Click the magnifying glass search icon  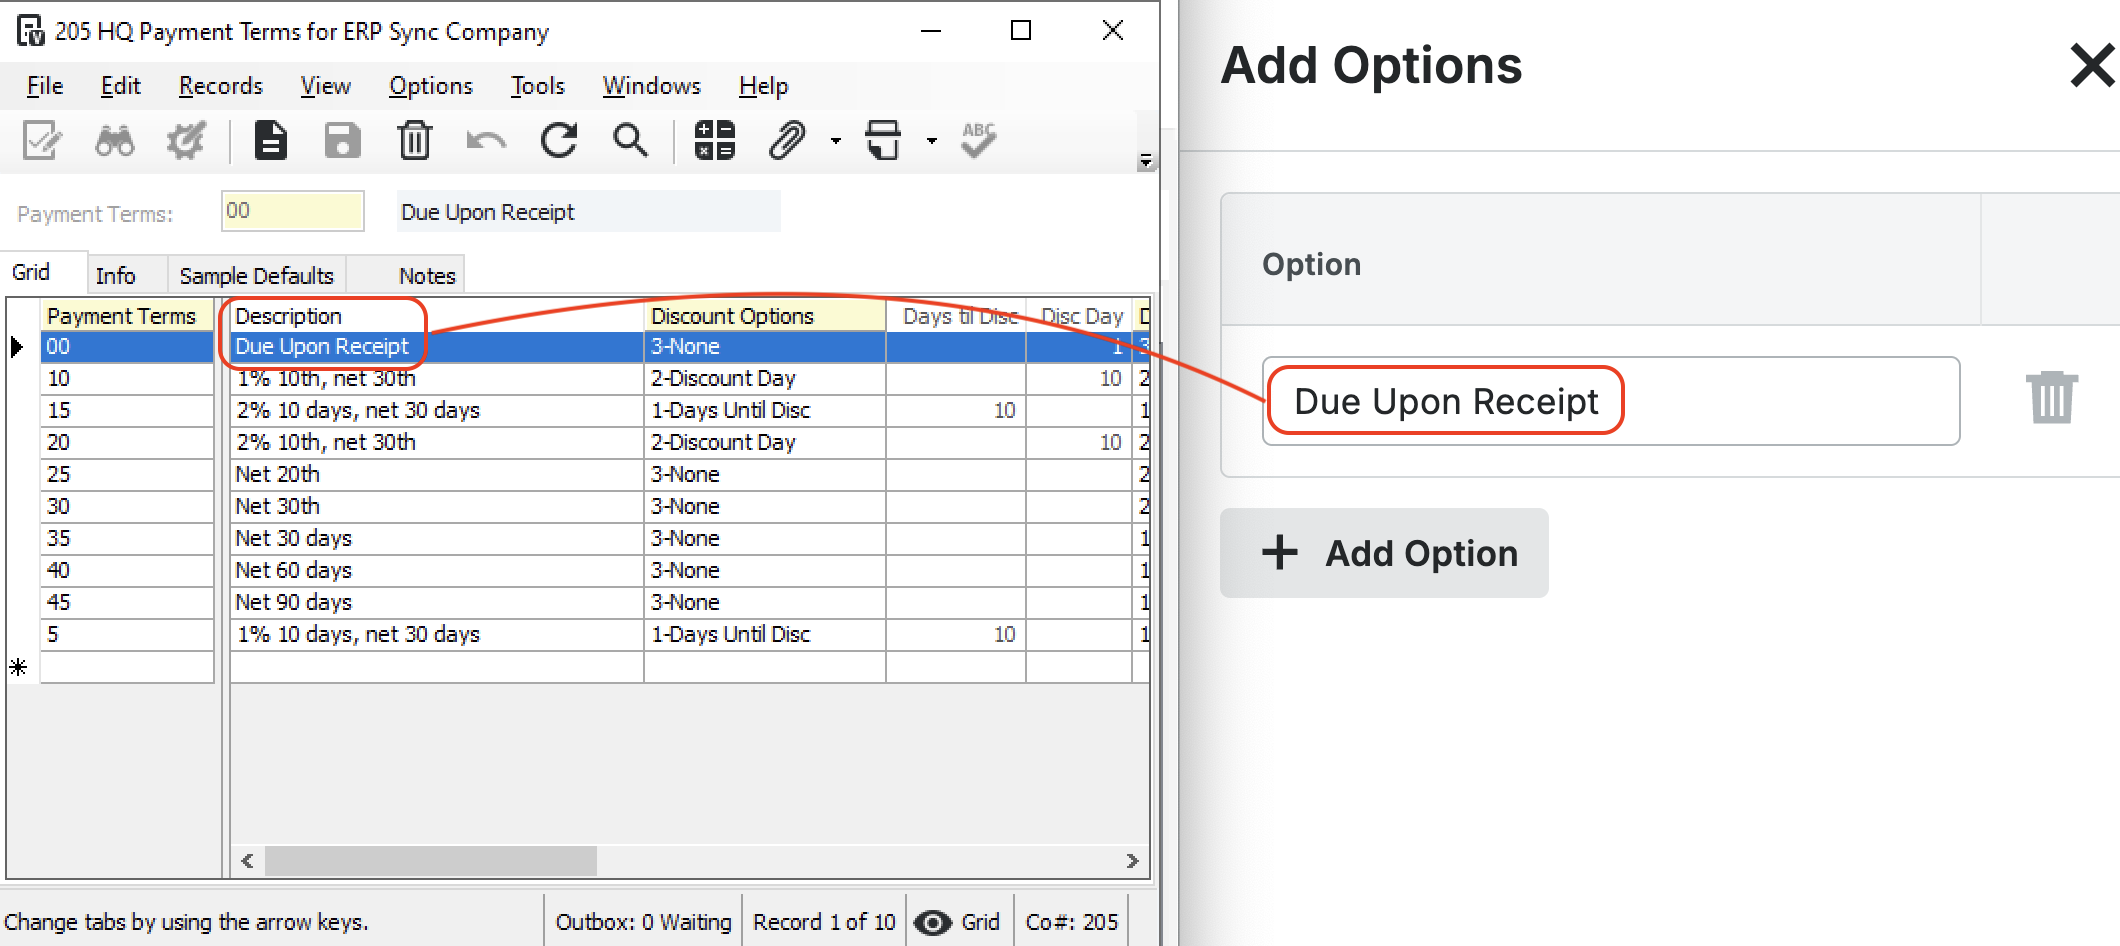pos(630,141)
